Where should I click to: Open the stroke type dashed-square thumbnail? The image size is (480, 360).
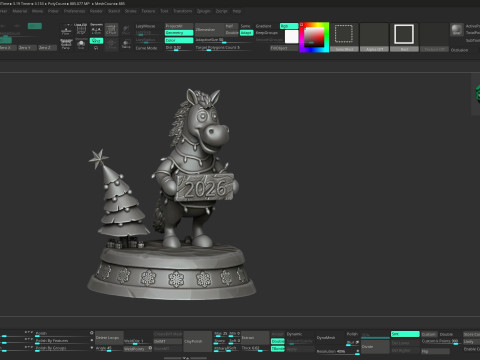[x=344, y=37]
